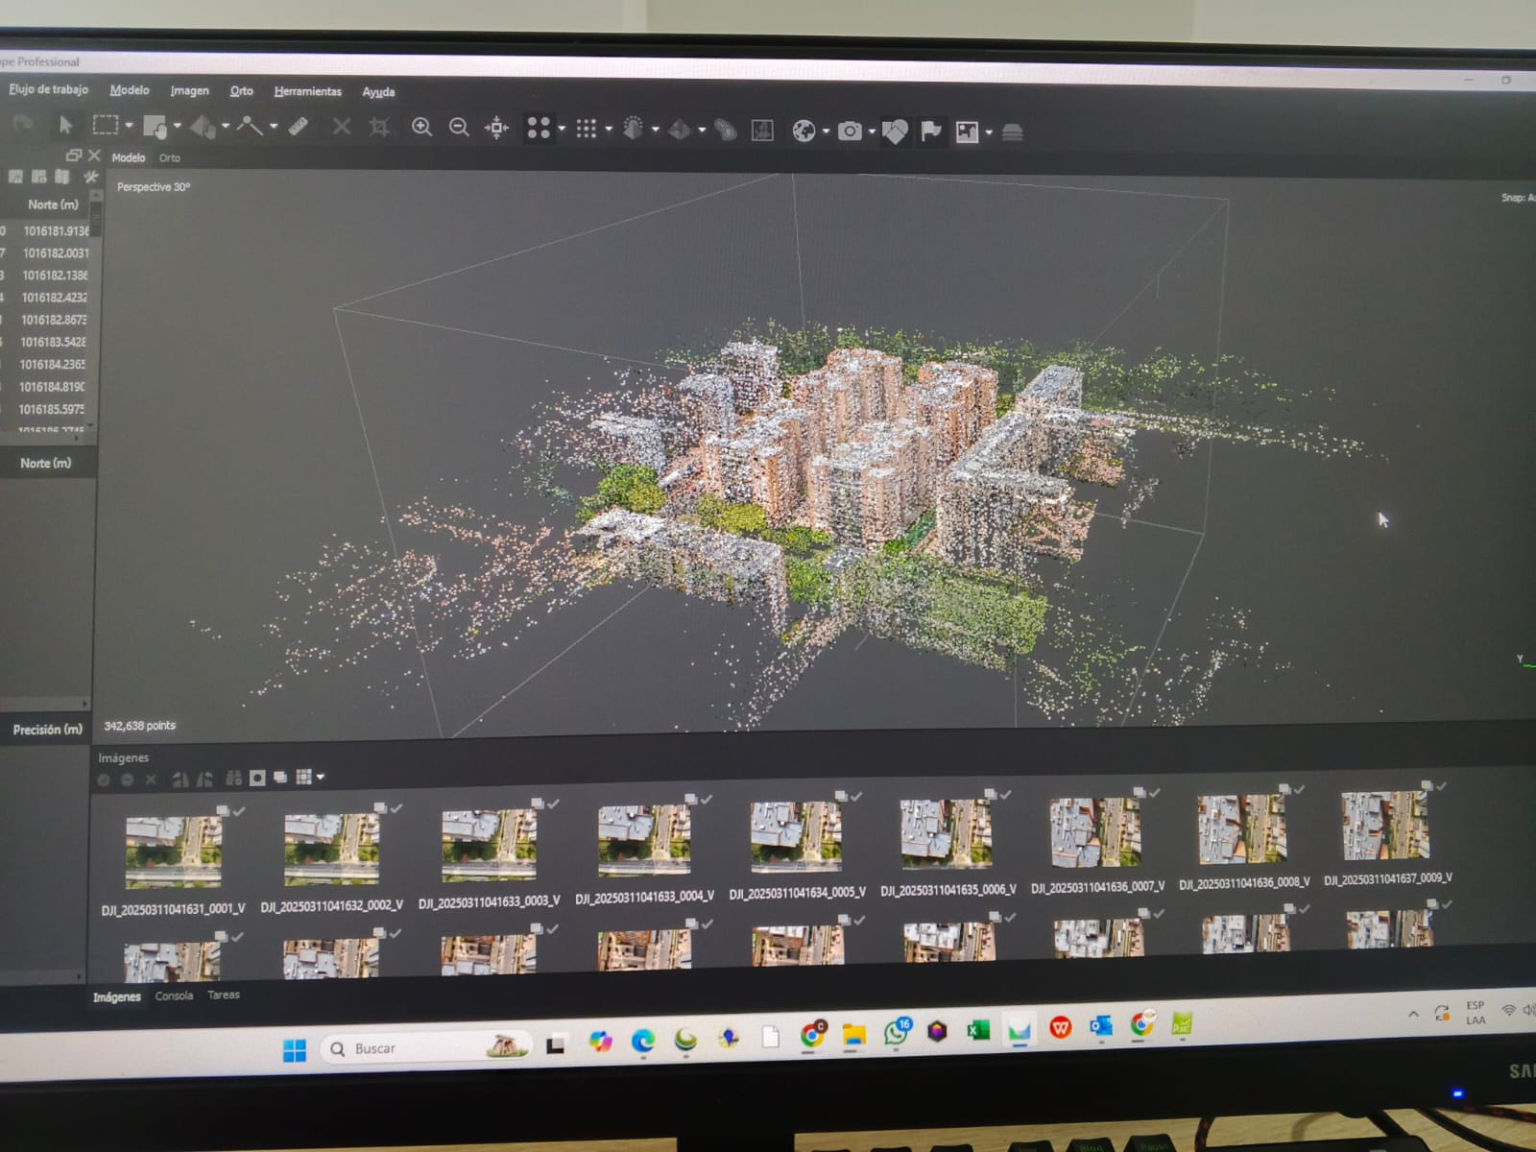Capture the view with the camera icon
The width and height of the screenshot is (1536, 1152).
(x=849, y=129)
